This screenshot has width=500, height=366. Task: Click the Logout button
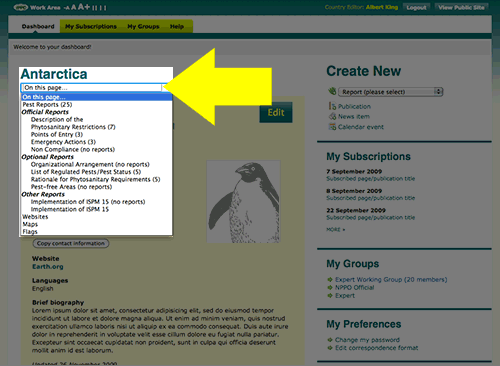click(x=416, y=7)
